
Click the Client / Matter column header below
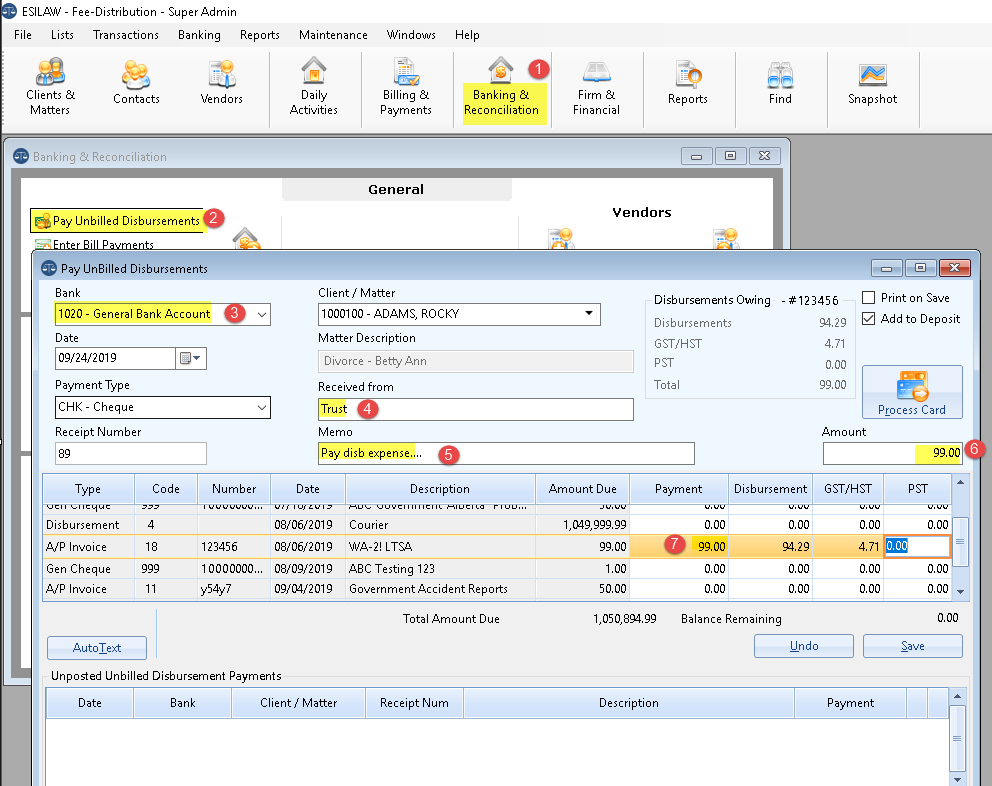click(299, 703)
